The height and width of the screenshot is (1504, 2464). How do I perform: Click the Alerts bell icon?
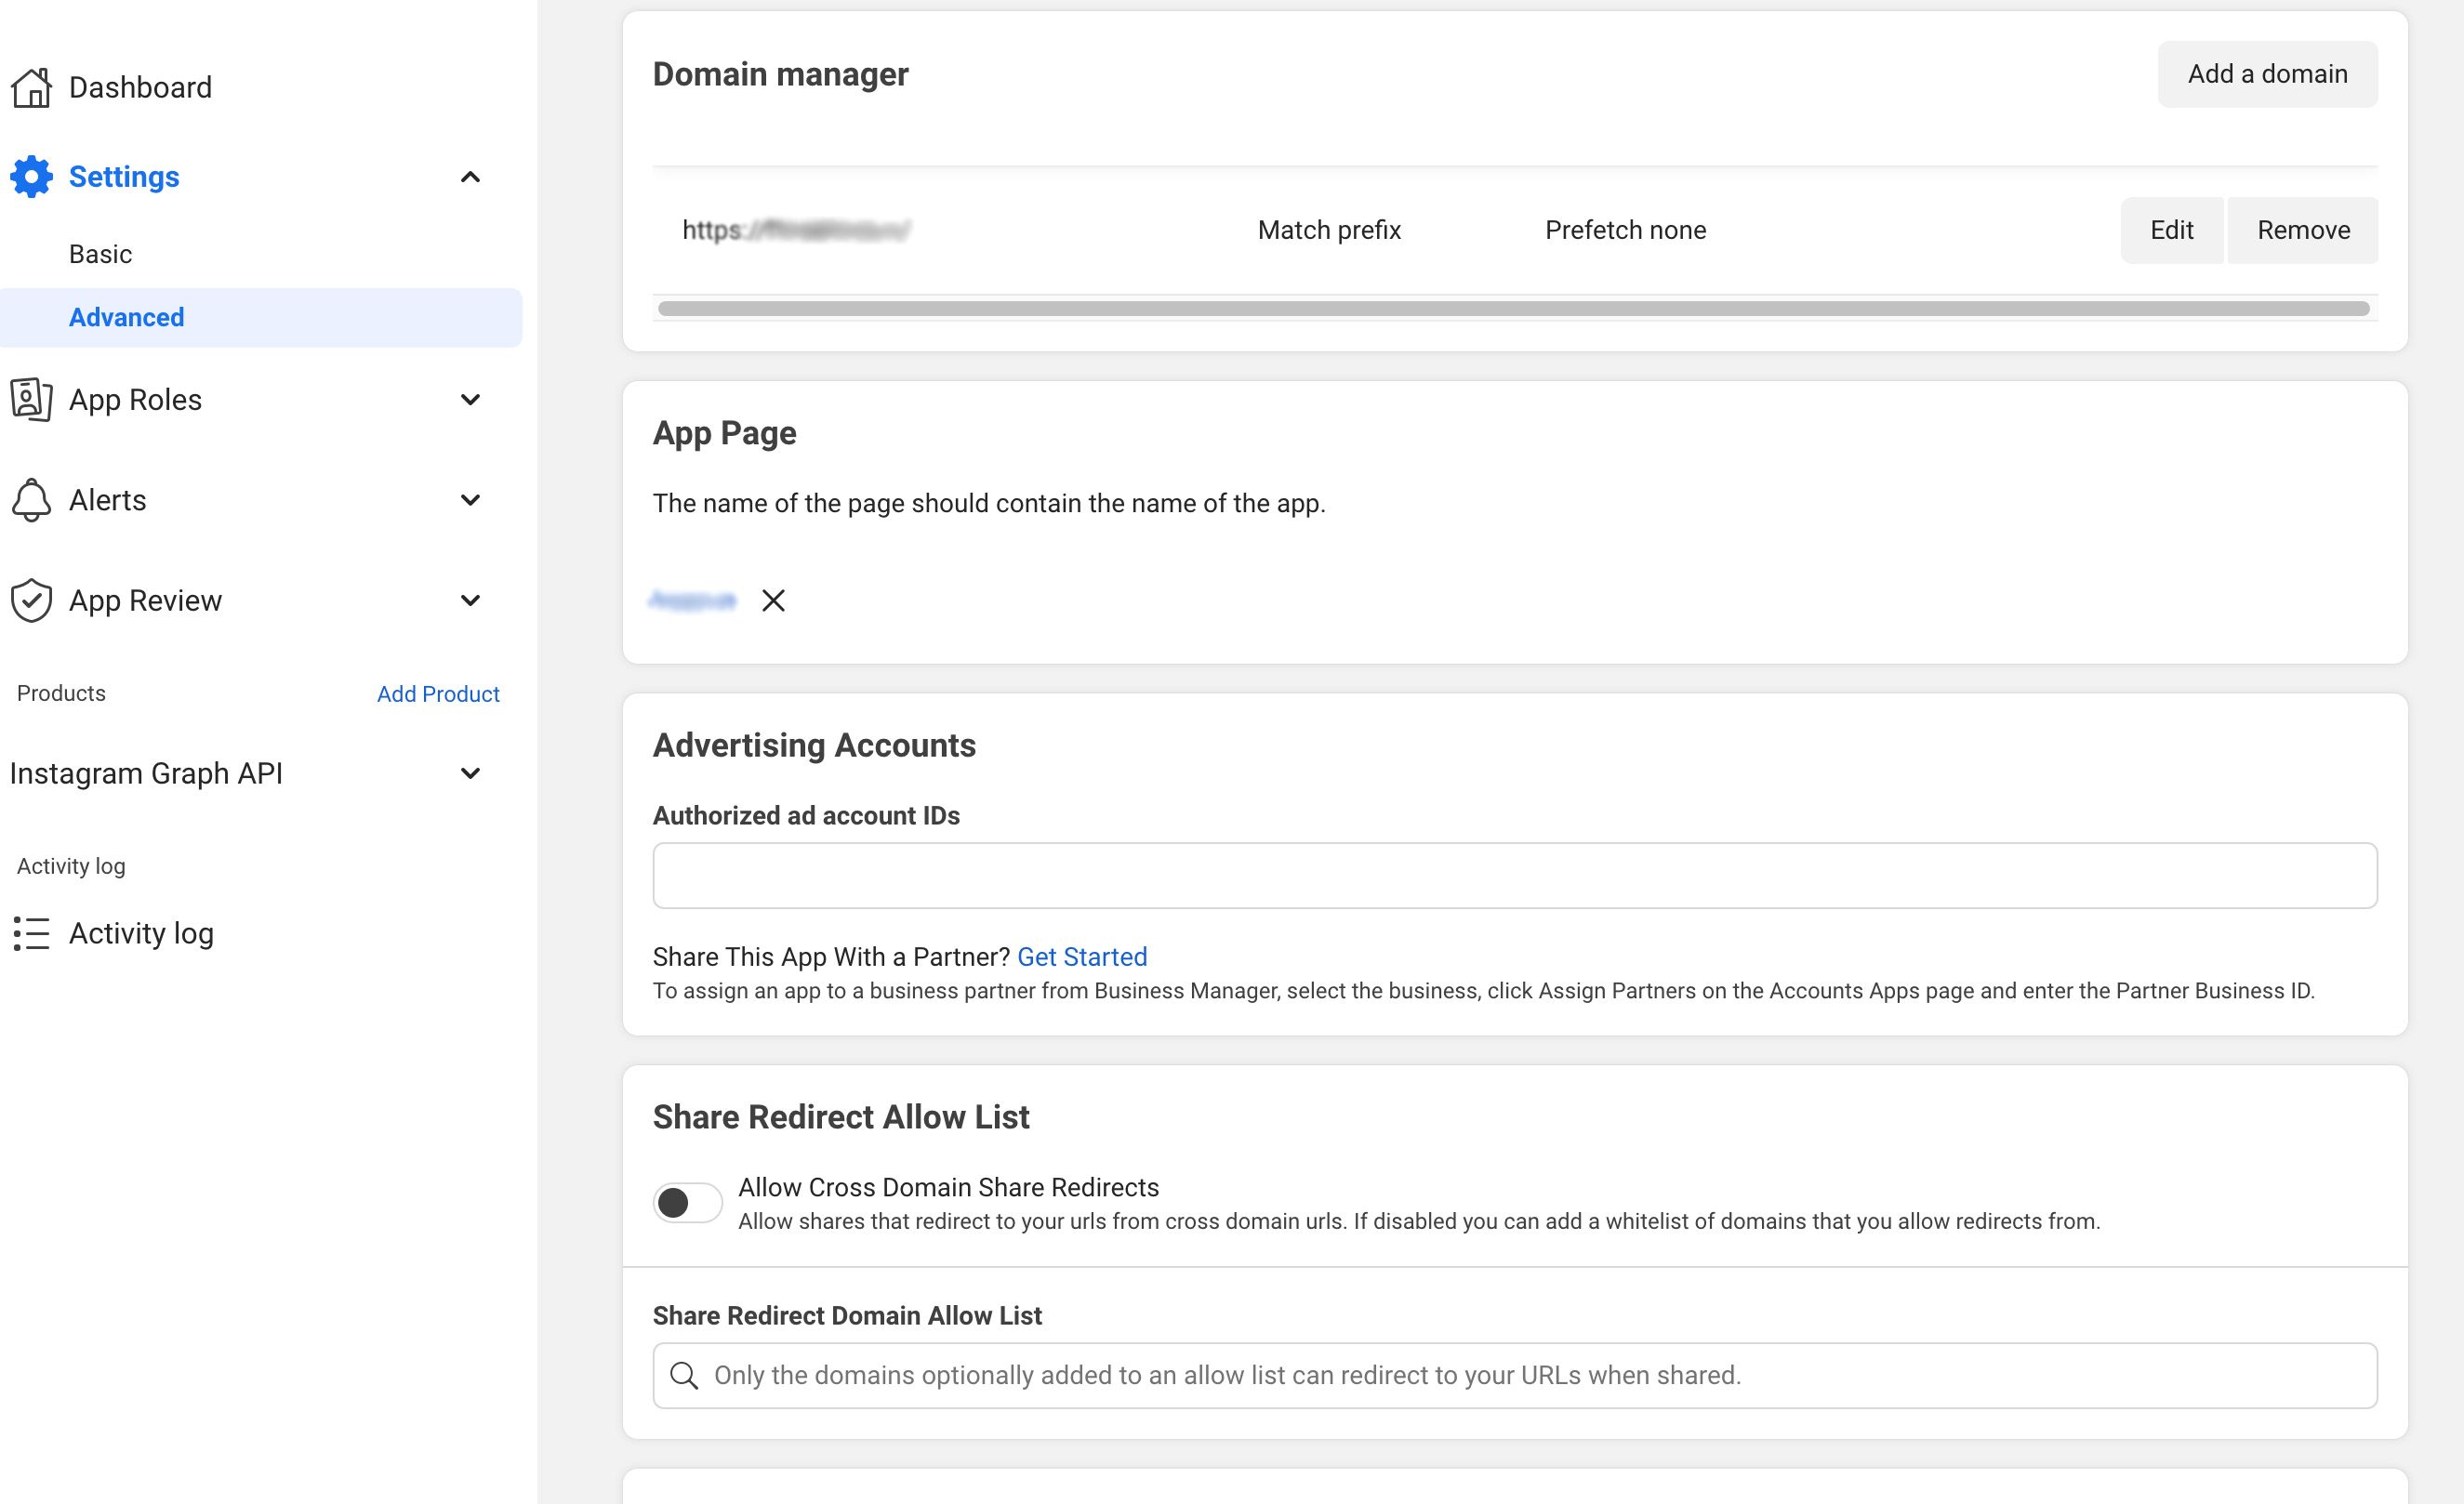(x=31, y=500)
